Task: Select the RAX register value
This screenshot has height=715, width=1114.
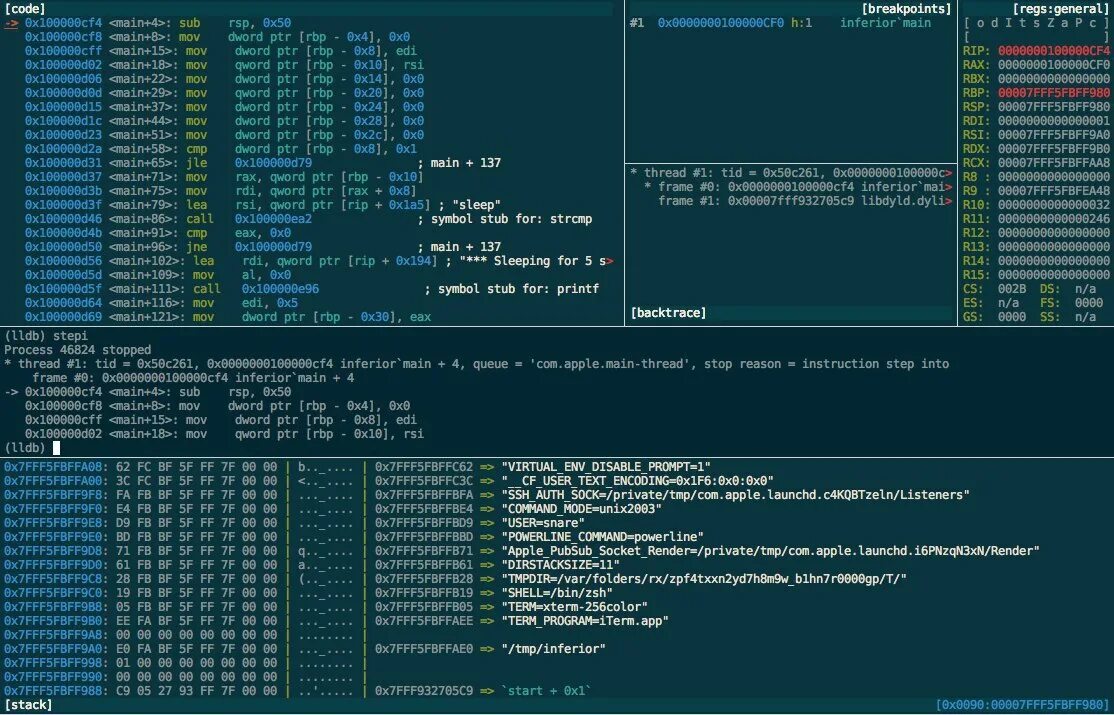Action: pyautogui.click(x=1054, y=65)
